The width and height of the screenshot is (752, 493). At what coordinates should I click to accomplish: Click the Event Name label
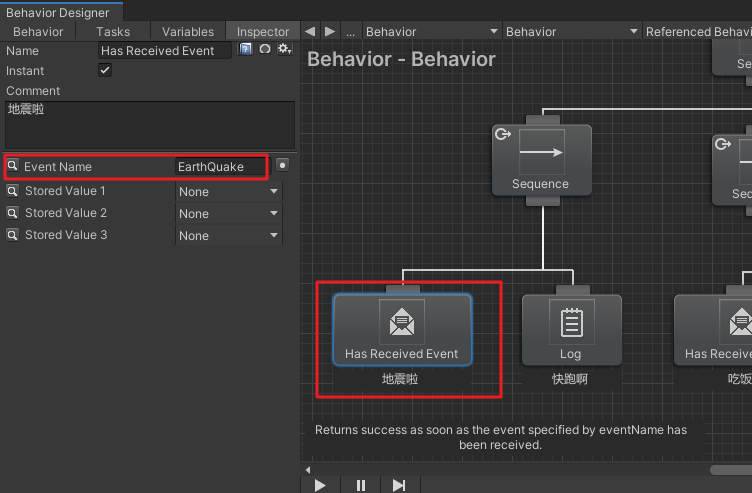58,166
